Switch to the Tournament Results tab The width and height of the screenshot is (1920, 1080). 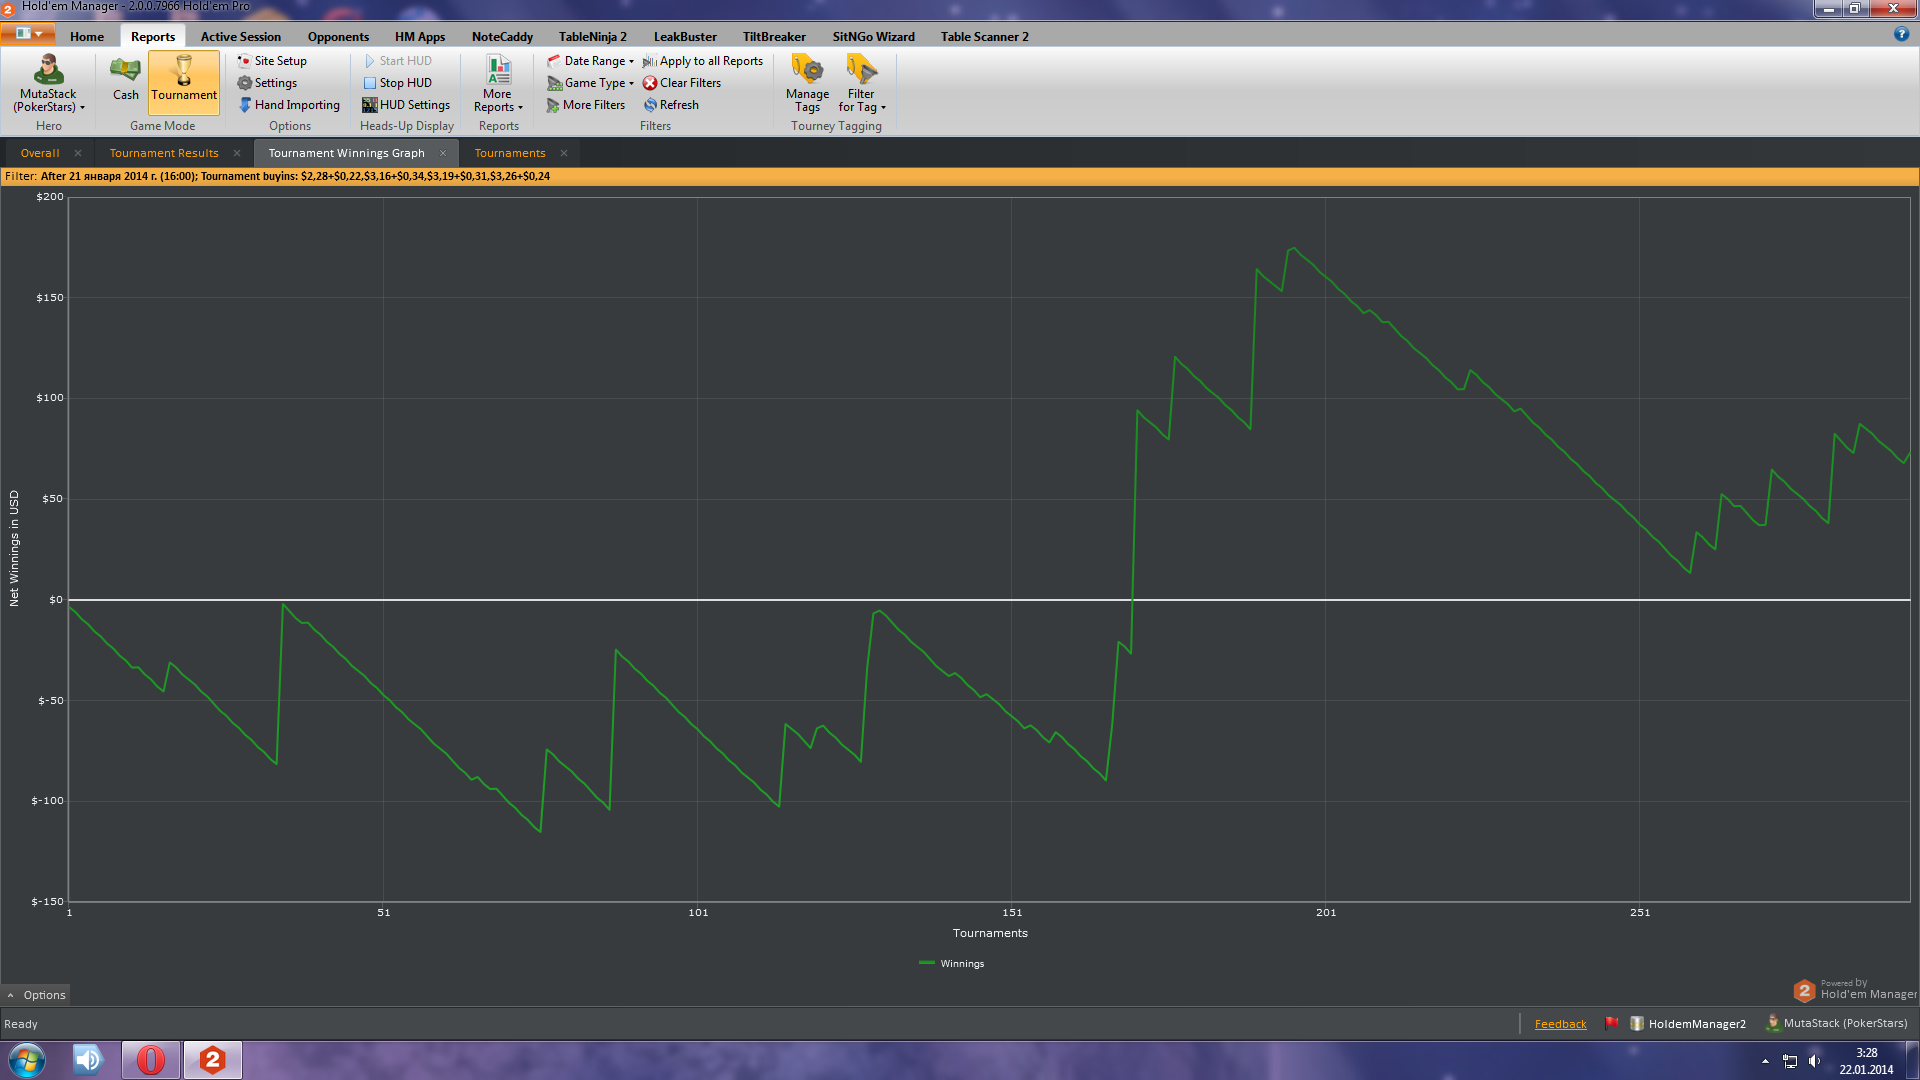pos(164,153)
